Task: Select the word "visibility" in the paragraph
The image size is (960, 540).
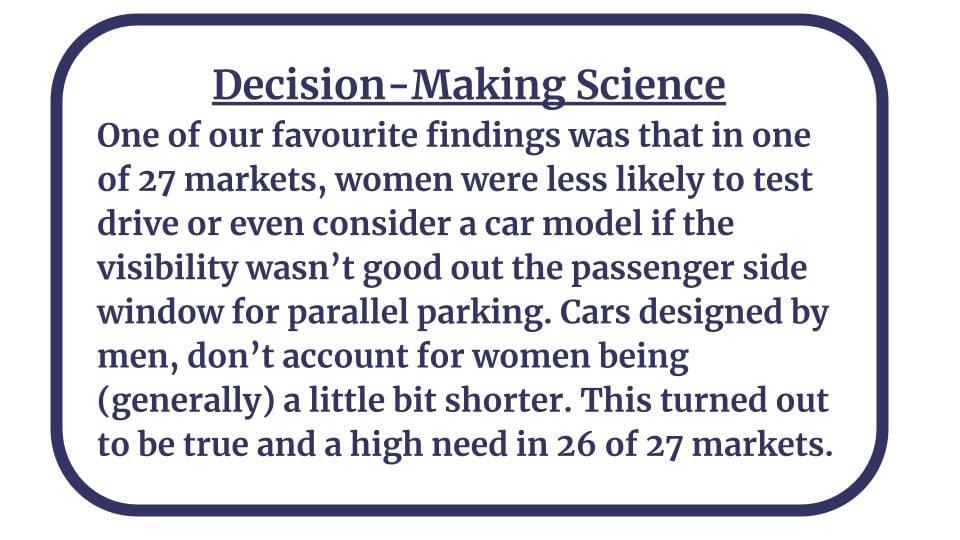Action: (x=167, y=269)
